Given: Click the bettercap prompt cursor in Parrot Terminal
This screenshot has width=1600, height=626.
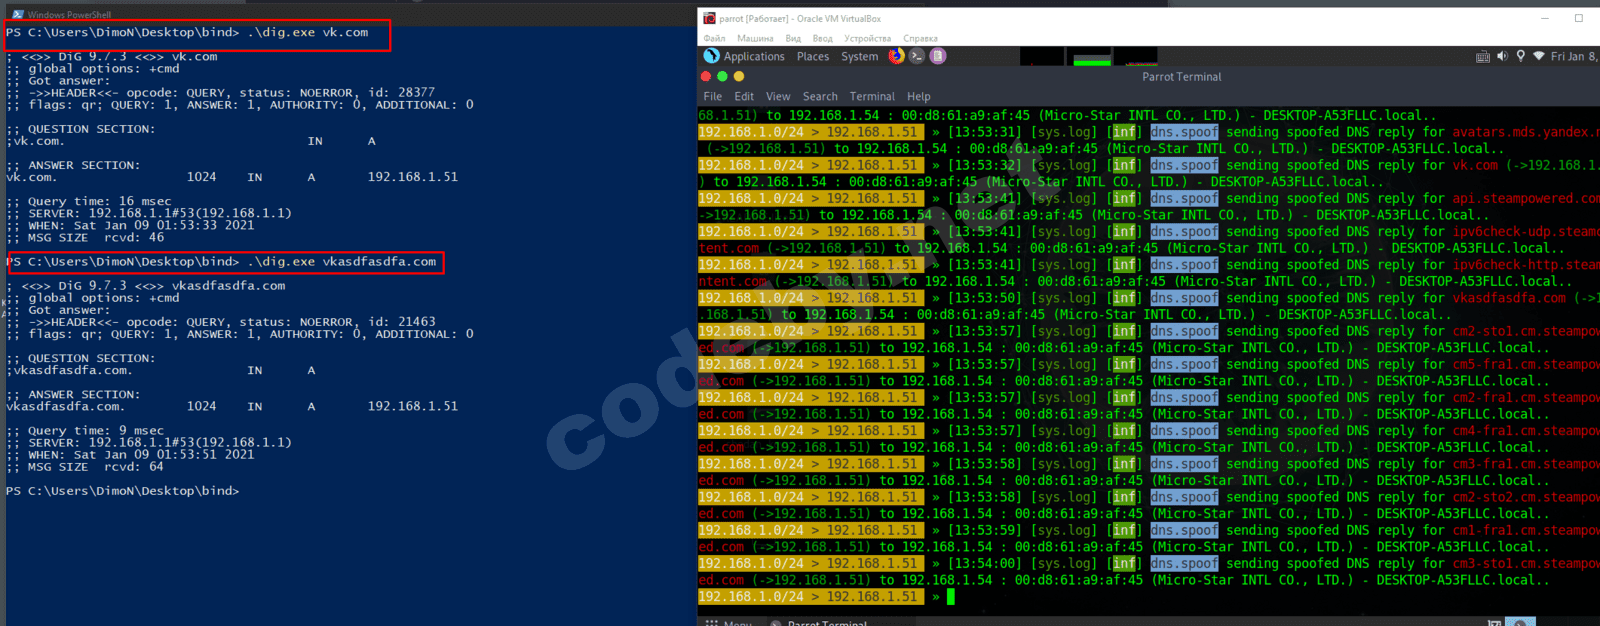Looking at the screenshot, I should [951, 597].
